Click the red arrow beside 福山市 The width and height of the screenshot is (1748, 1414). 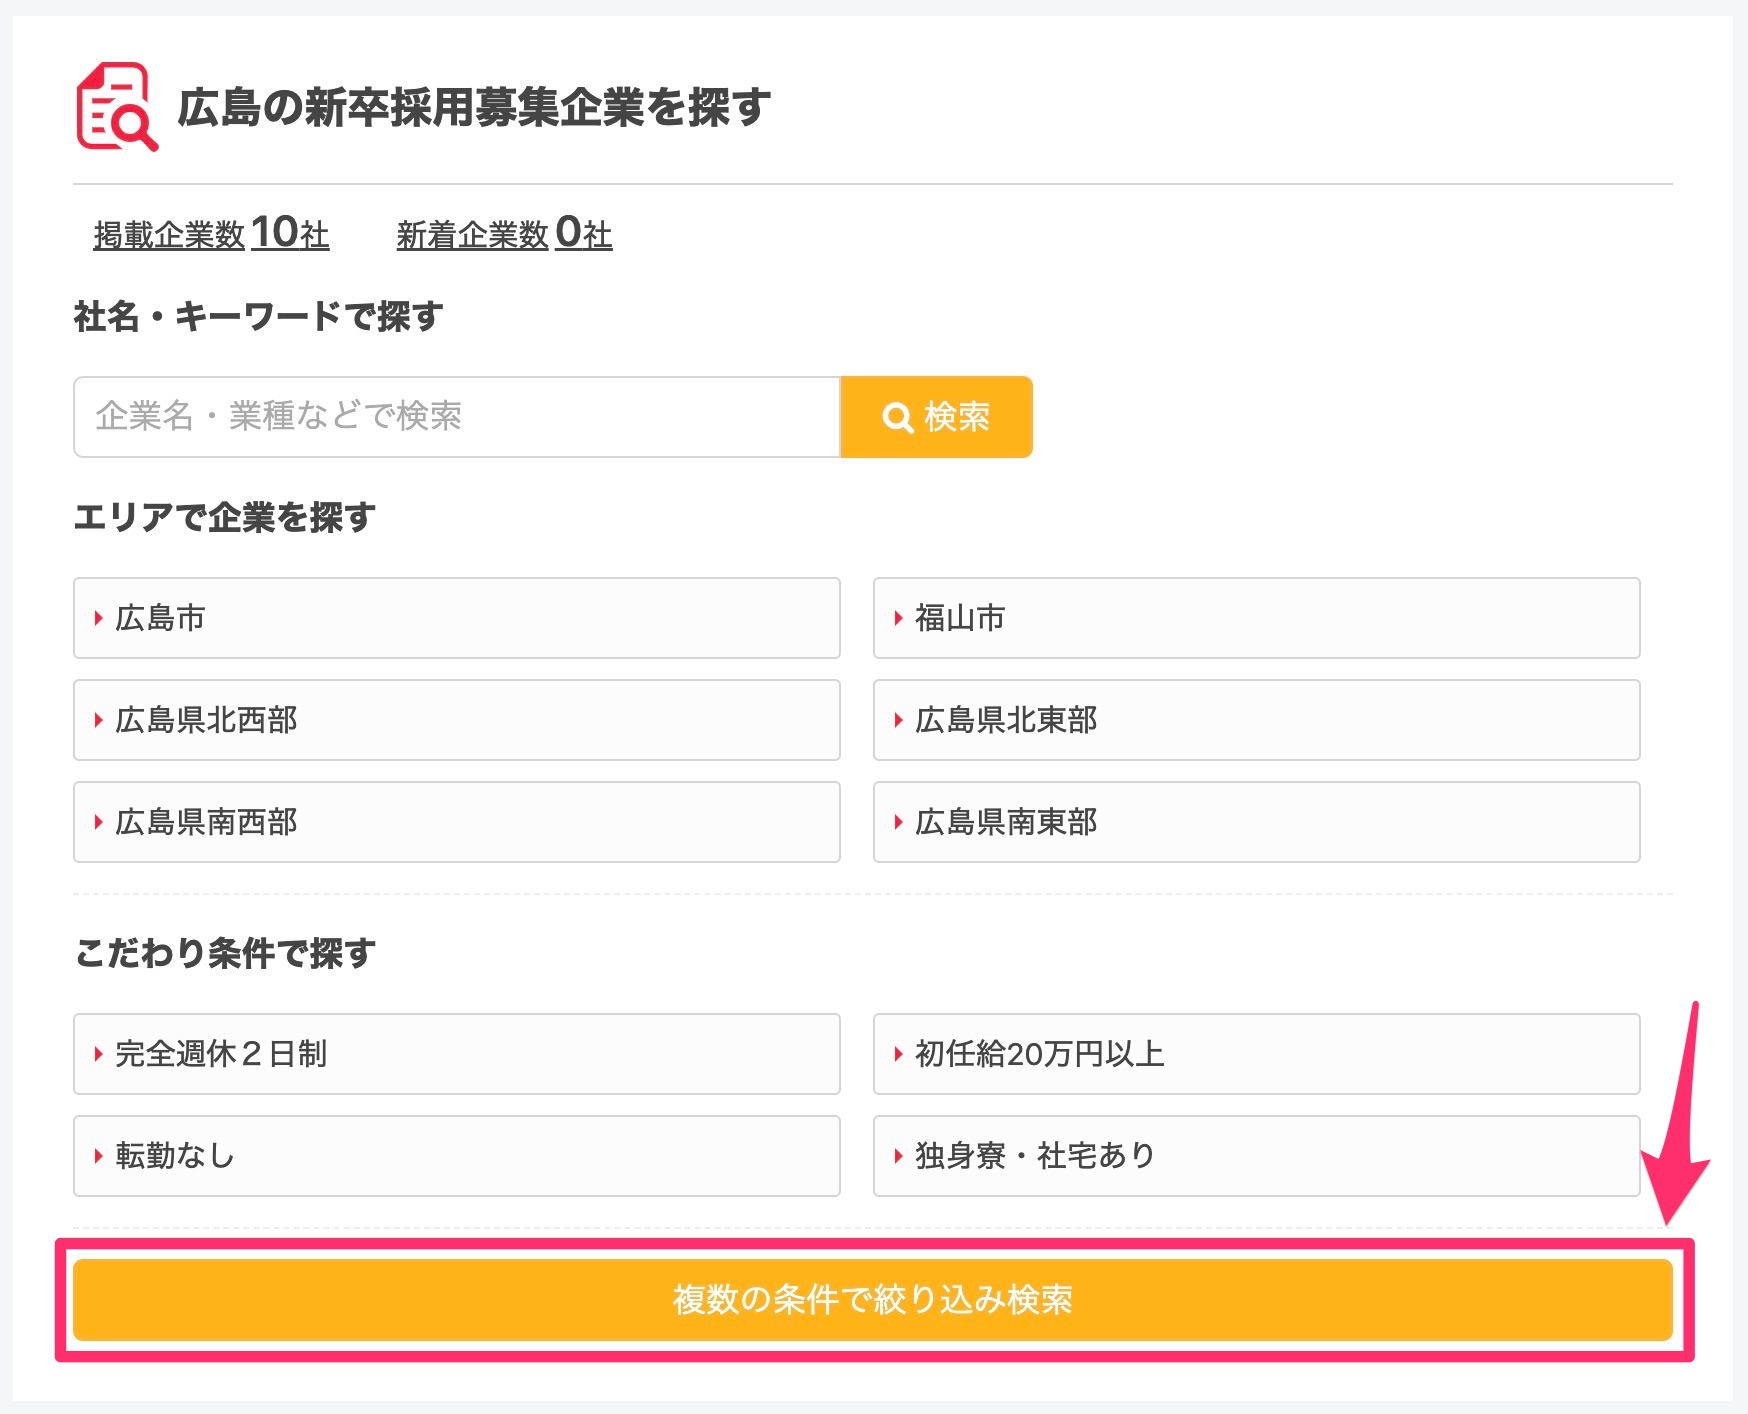point(898,618)
